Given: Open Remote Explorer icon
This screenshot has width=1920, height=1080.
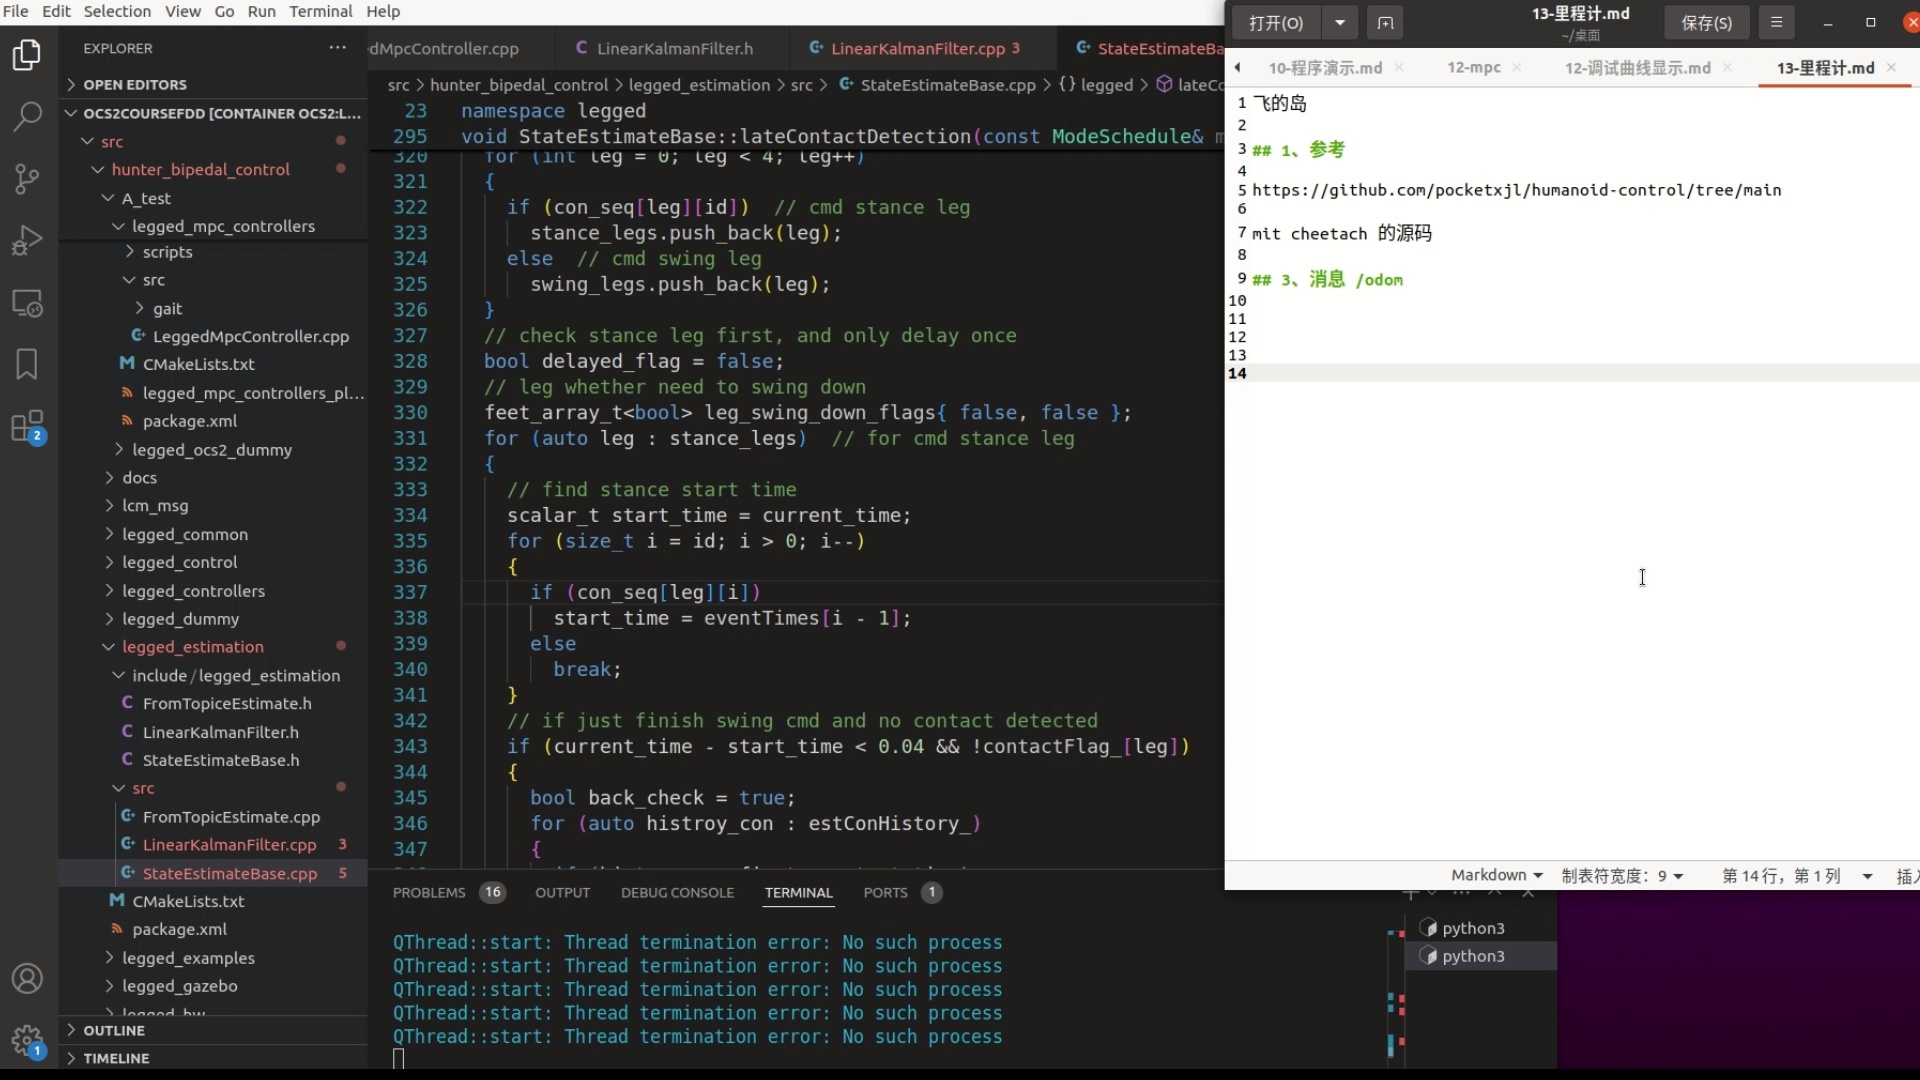Looking at the screenshot, I should [x=27, y=303].
